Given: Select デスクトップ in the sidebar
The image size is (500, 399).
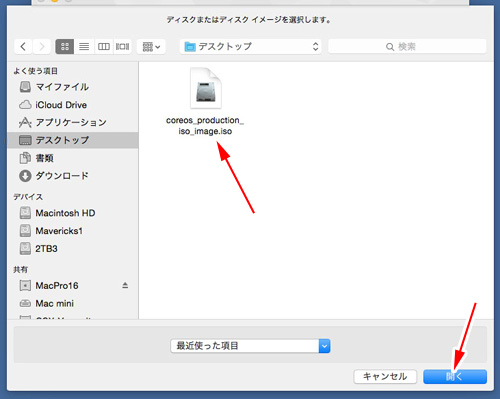Looking at the screenshot, I should [72, 140].
